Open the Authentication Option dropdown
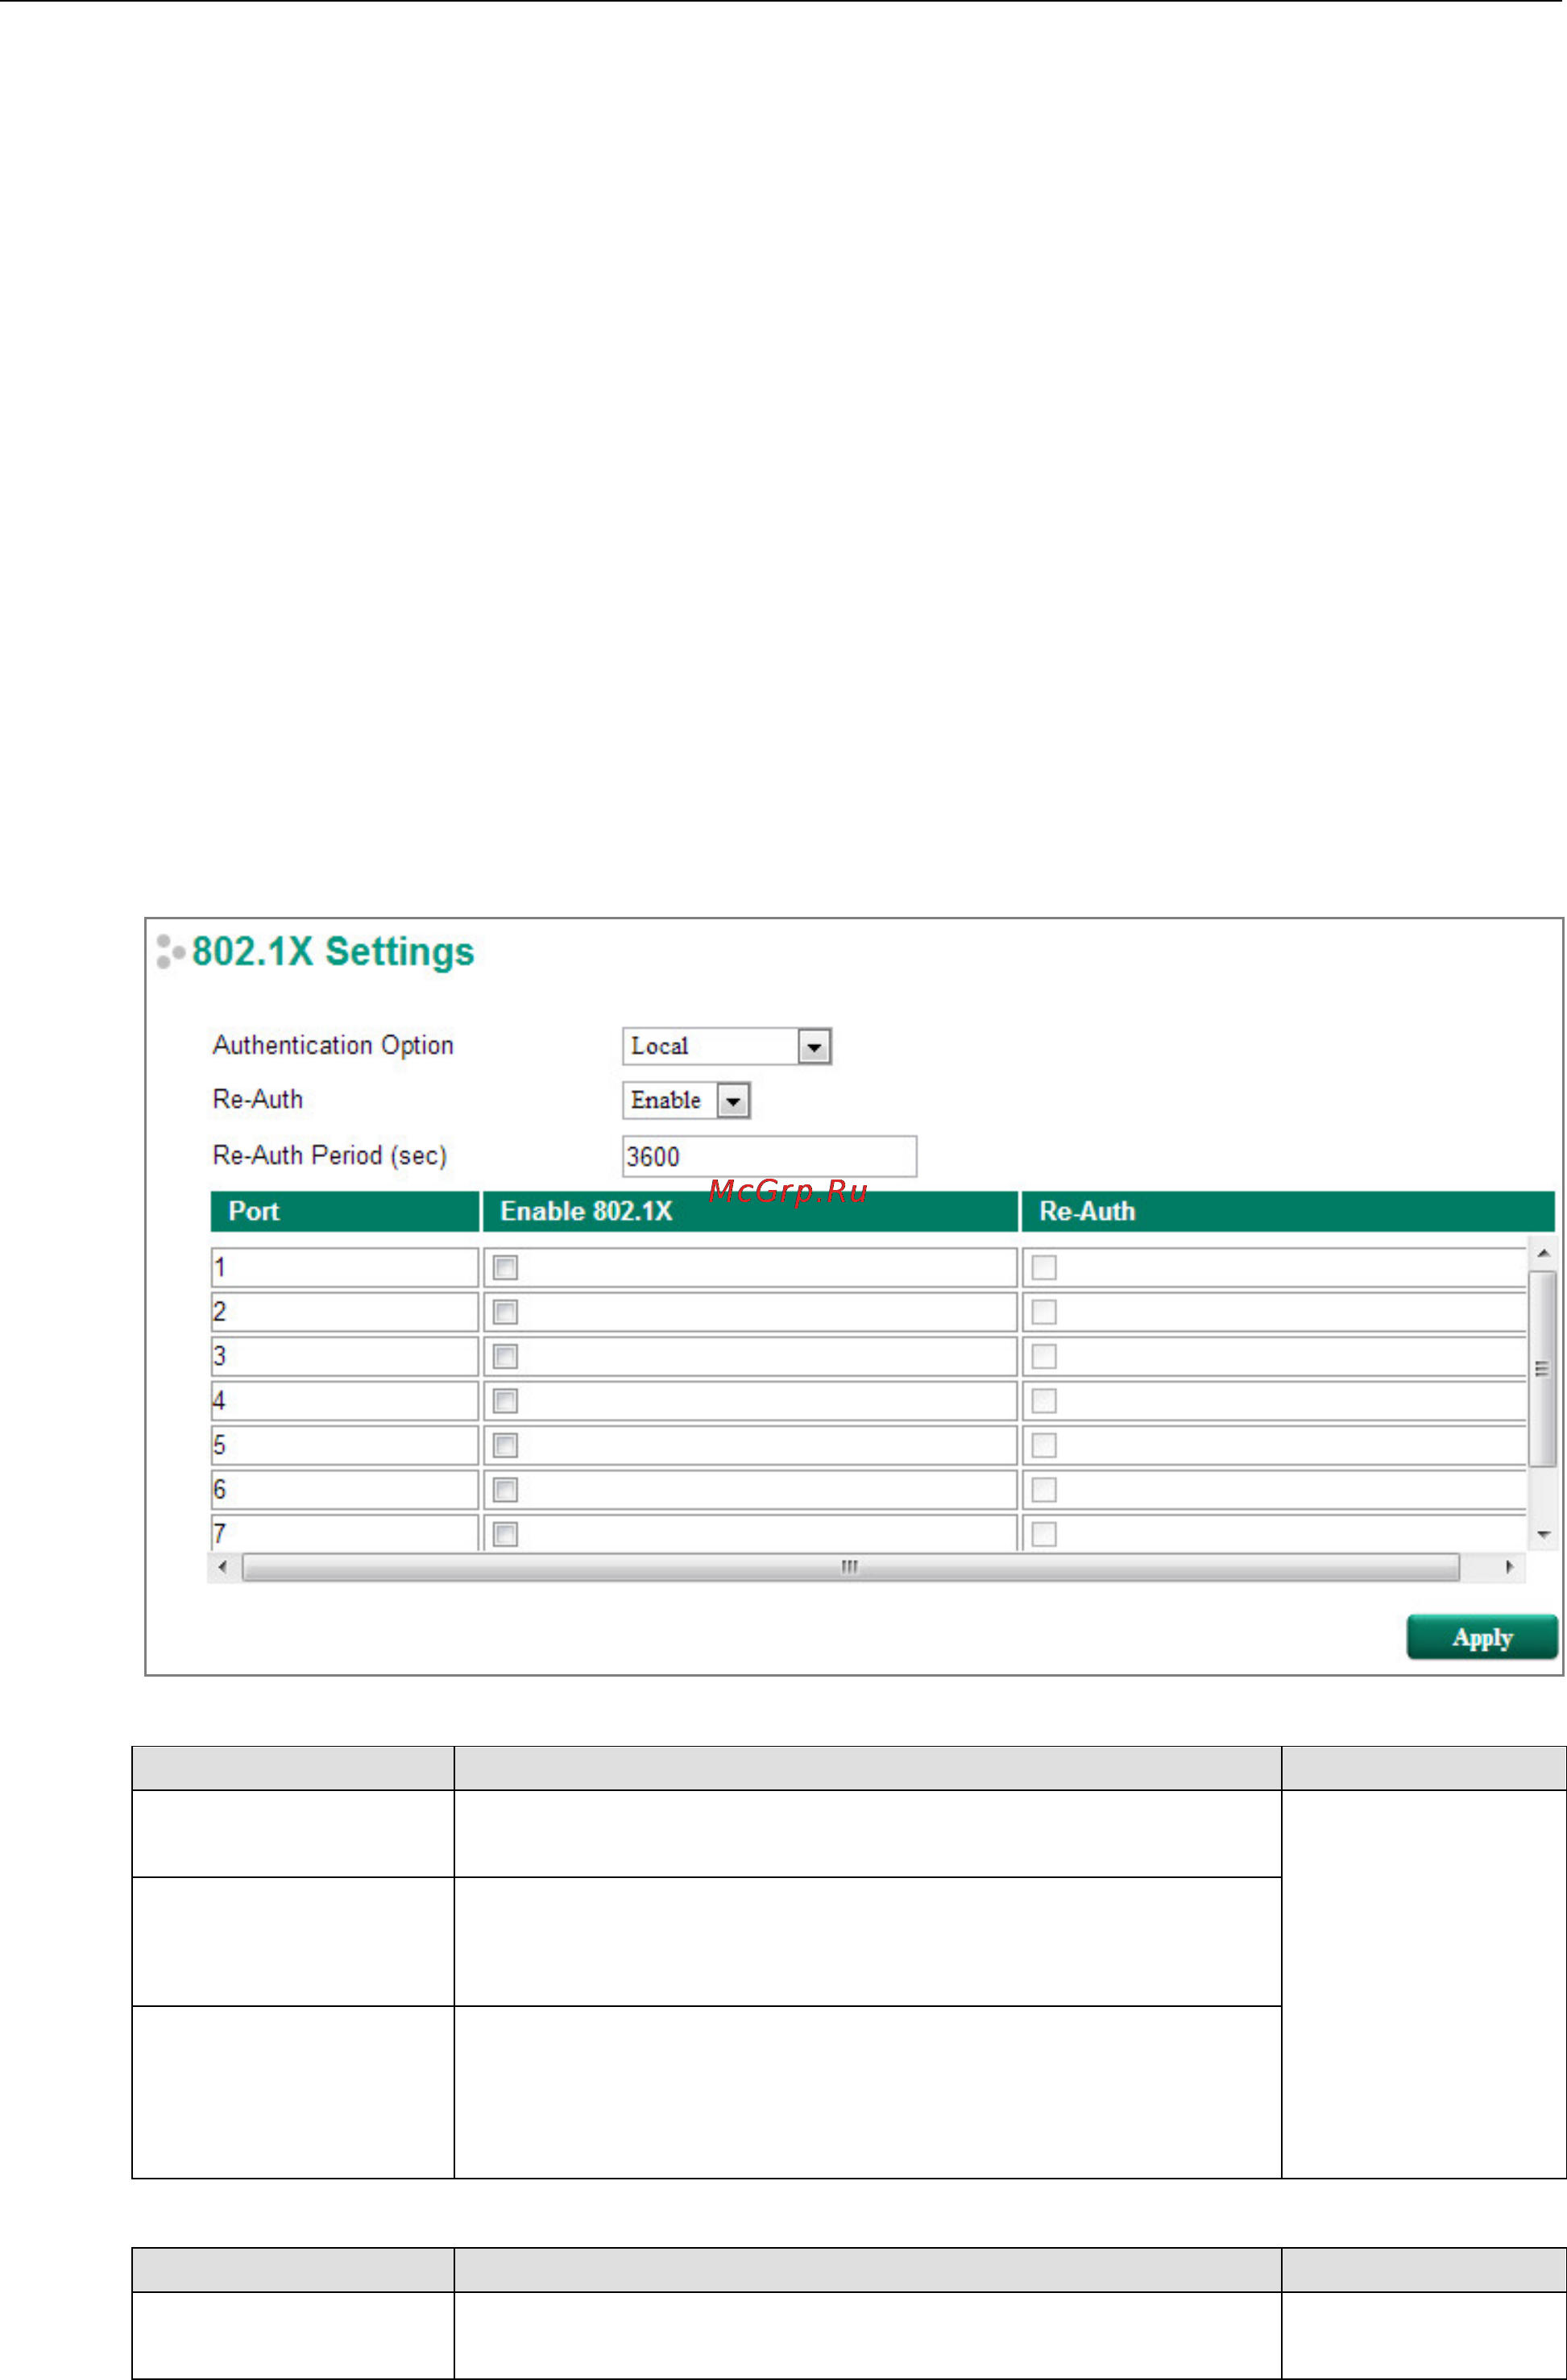The width and height of the screenshot is (1567, 2380). 727,1046
